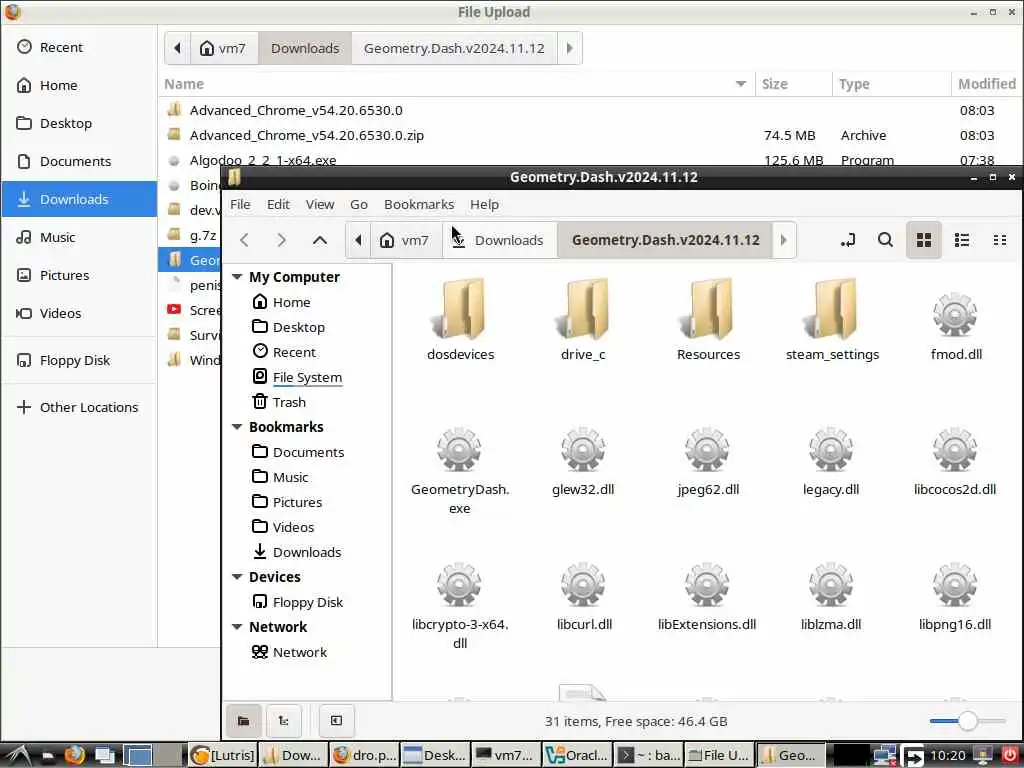Image resolution: width=1024 pixels, height=768 pixels.
Task: Click the power button in tray
Action: (x=1010, y=755)
